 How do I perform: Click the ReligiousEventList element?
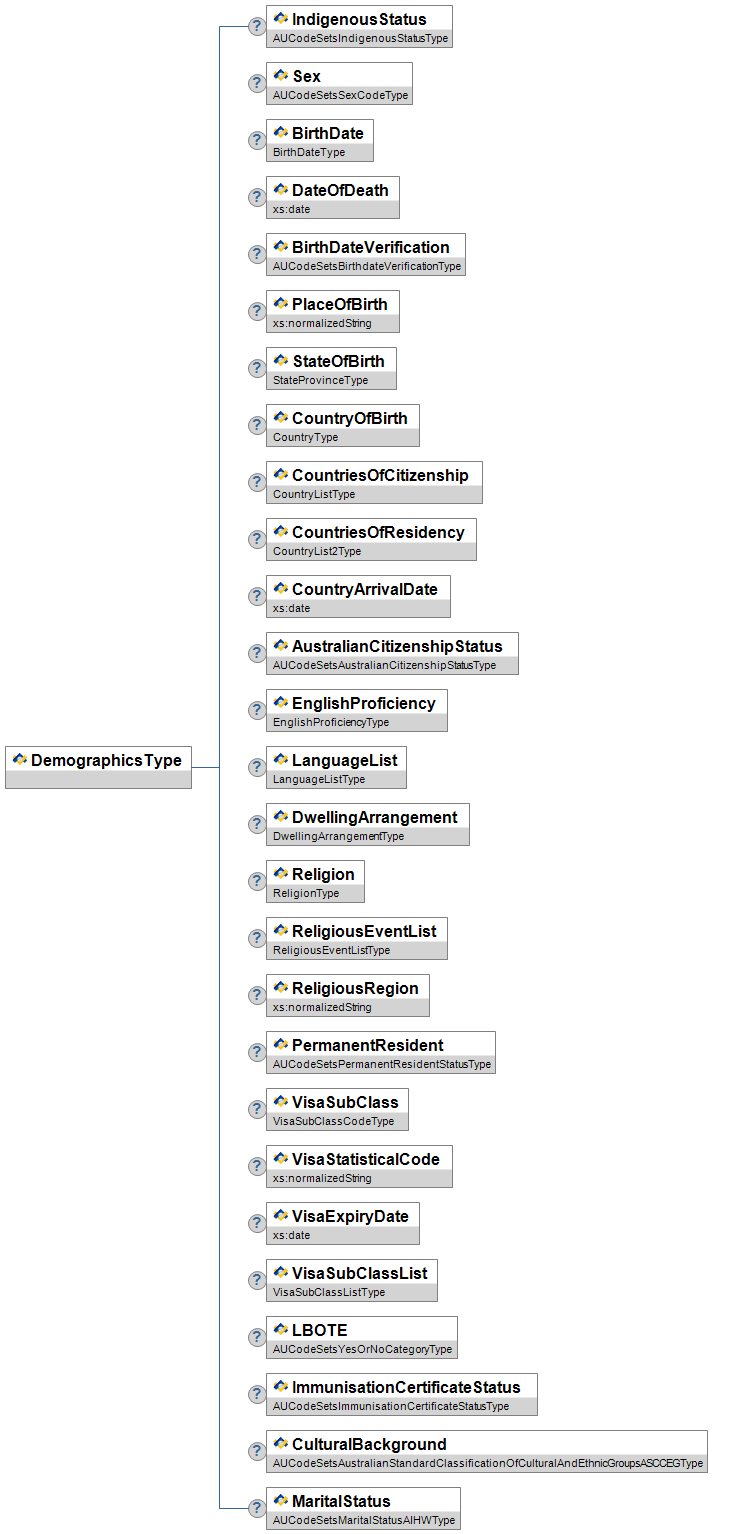point(363,931)
